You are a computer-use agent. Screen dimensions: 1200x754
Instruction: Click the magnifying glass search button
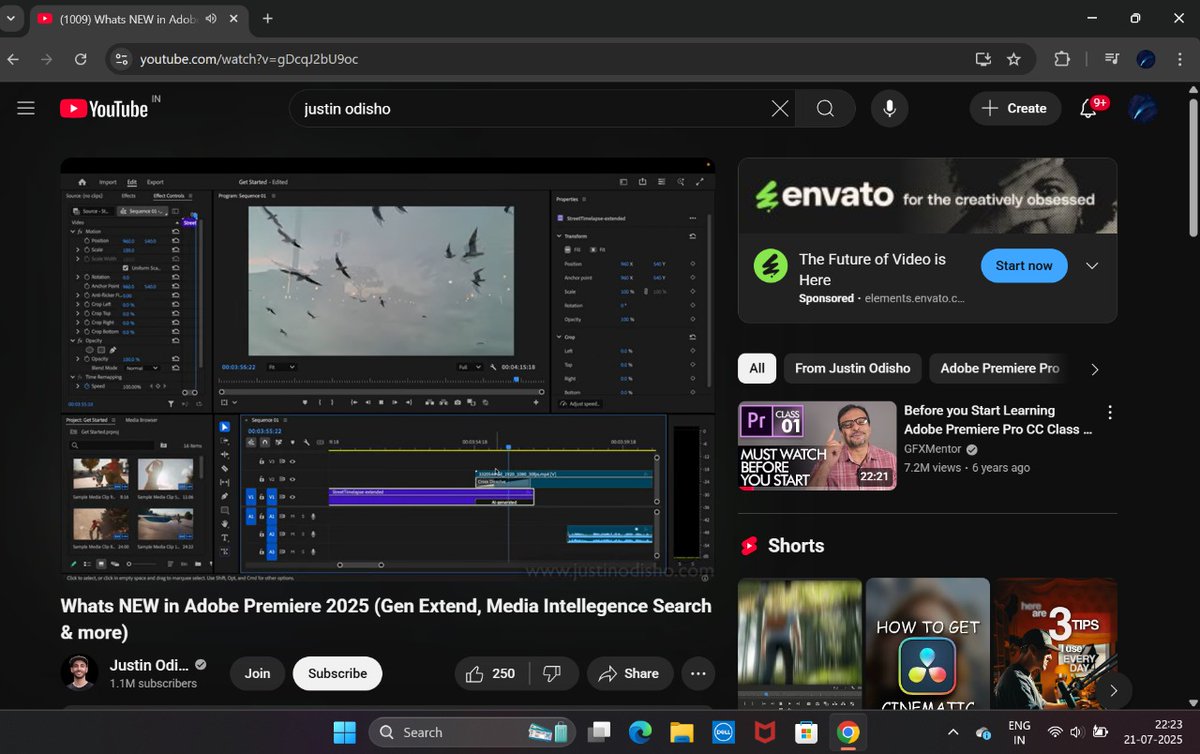pos(825,108)
